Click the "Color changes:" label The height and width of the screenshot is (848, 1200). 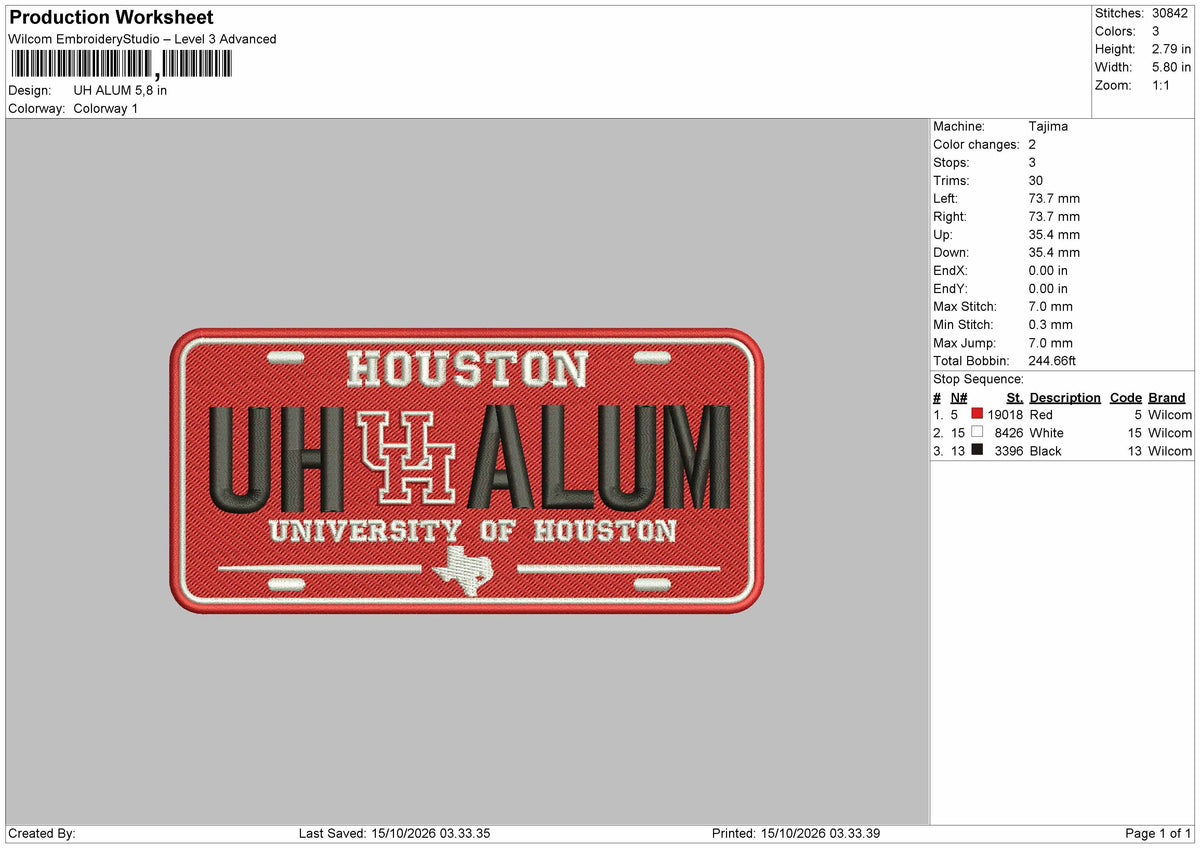pyautogui.click(x=976, y=144)
